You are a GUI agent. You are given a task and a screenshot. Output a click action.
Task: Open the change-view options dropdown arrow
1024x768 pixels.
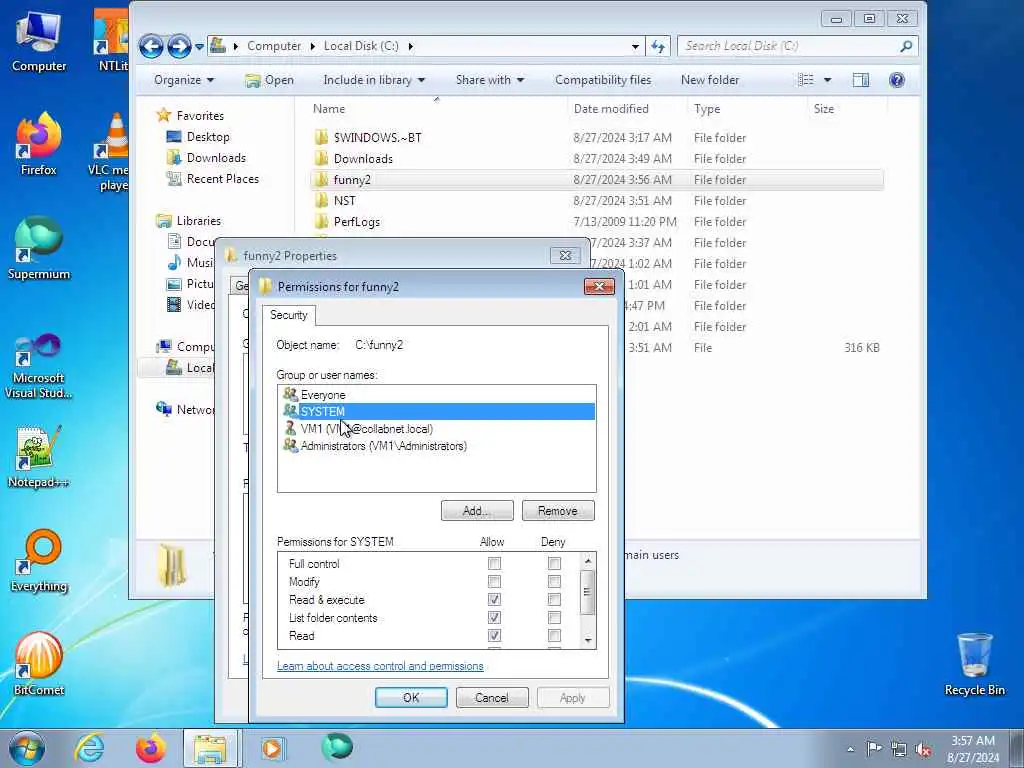click(x=827, y=80)
